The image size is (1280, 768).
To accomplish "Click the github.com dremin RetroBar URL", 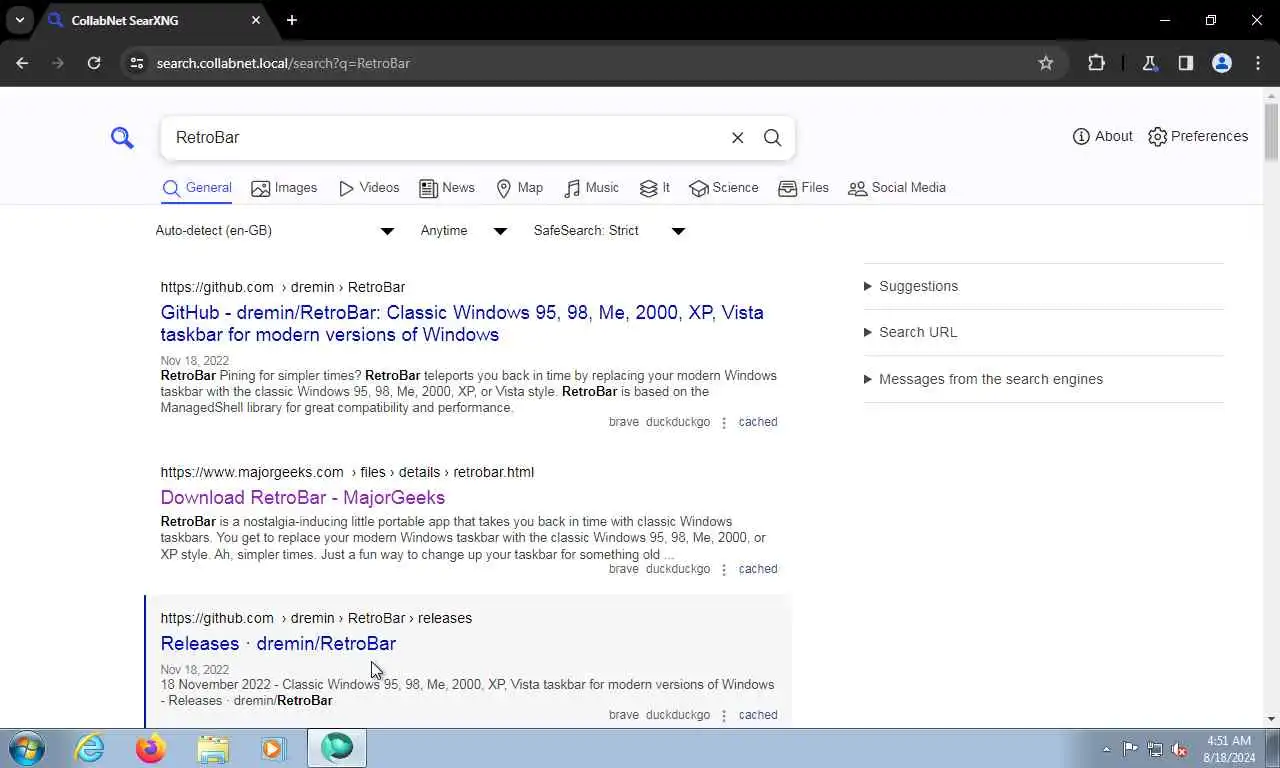I will [x=283, y=287].
